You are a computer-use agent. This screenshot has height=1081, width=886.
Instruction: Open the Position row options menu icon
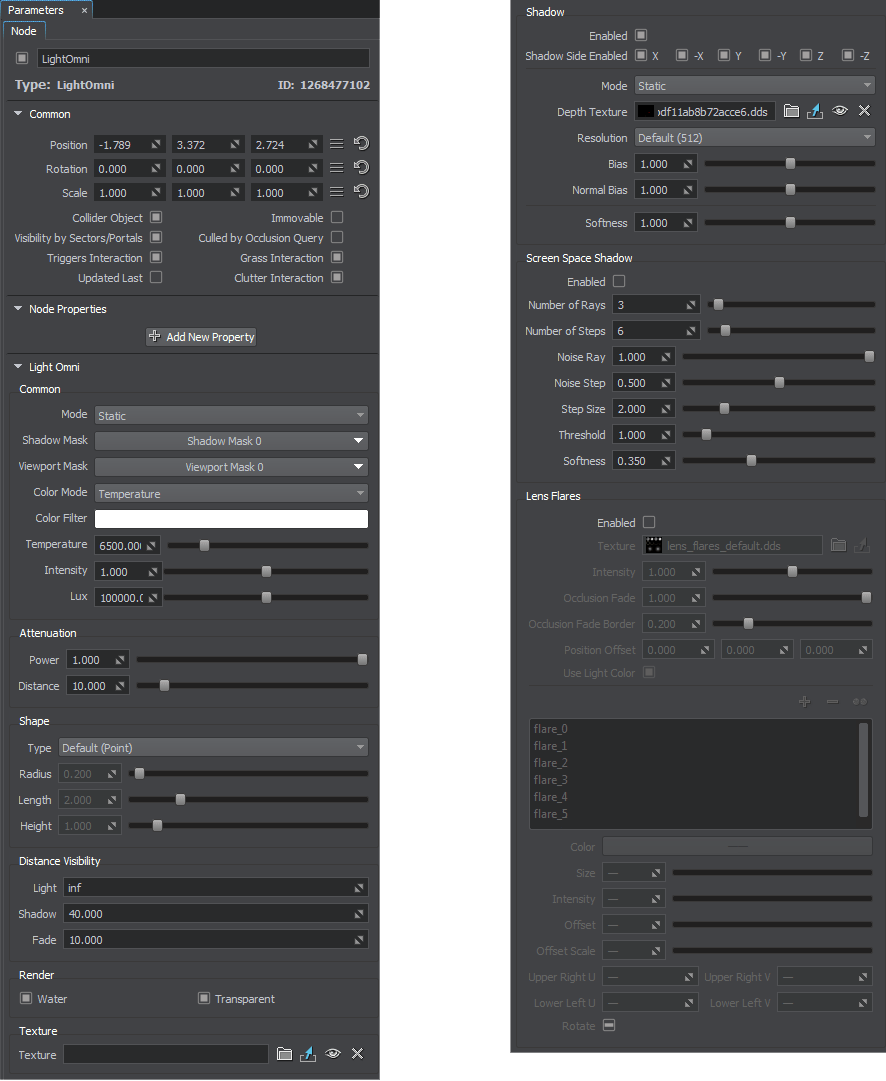pos(337,144)
